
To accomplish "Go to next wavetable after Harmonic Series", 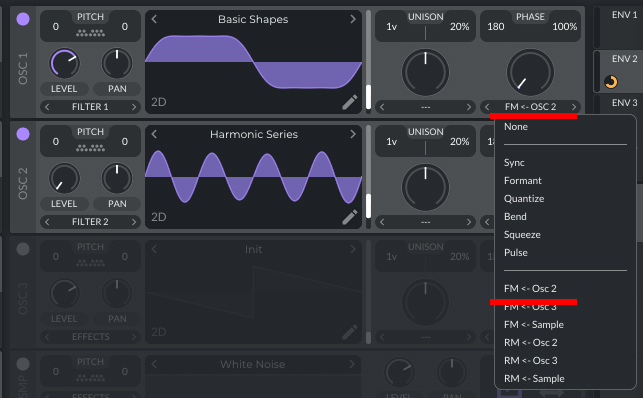I will tap(353, 134).
